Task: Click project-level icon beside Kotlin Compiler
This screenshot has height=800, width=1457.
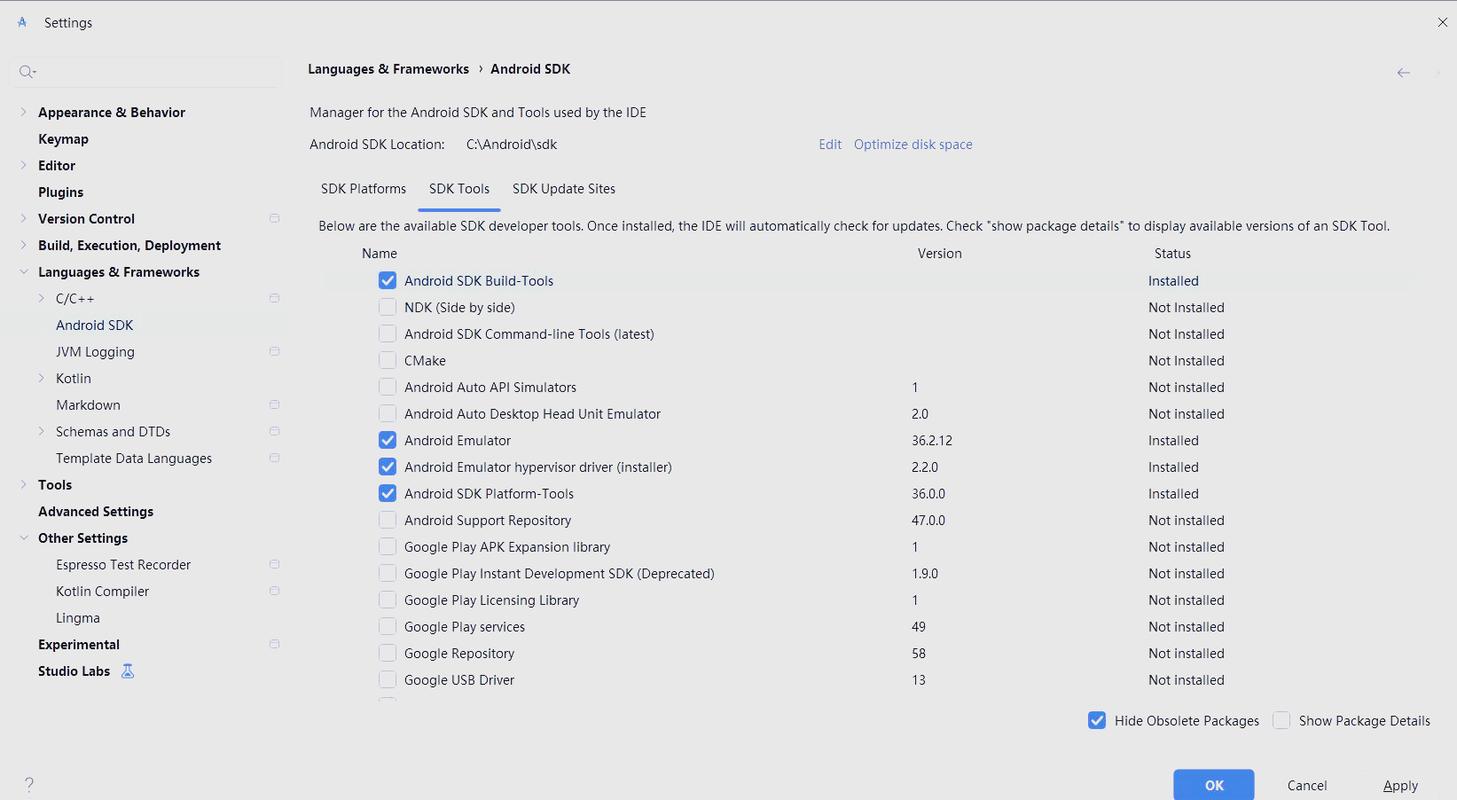Action: pyautogui.click(x=274, y=591)
